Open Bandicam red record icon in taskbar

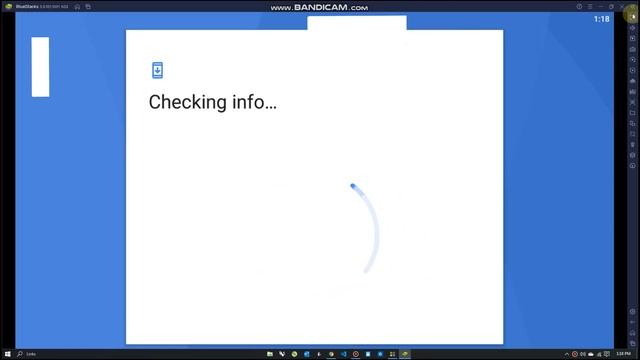coord(356,354)
